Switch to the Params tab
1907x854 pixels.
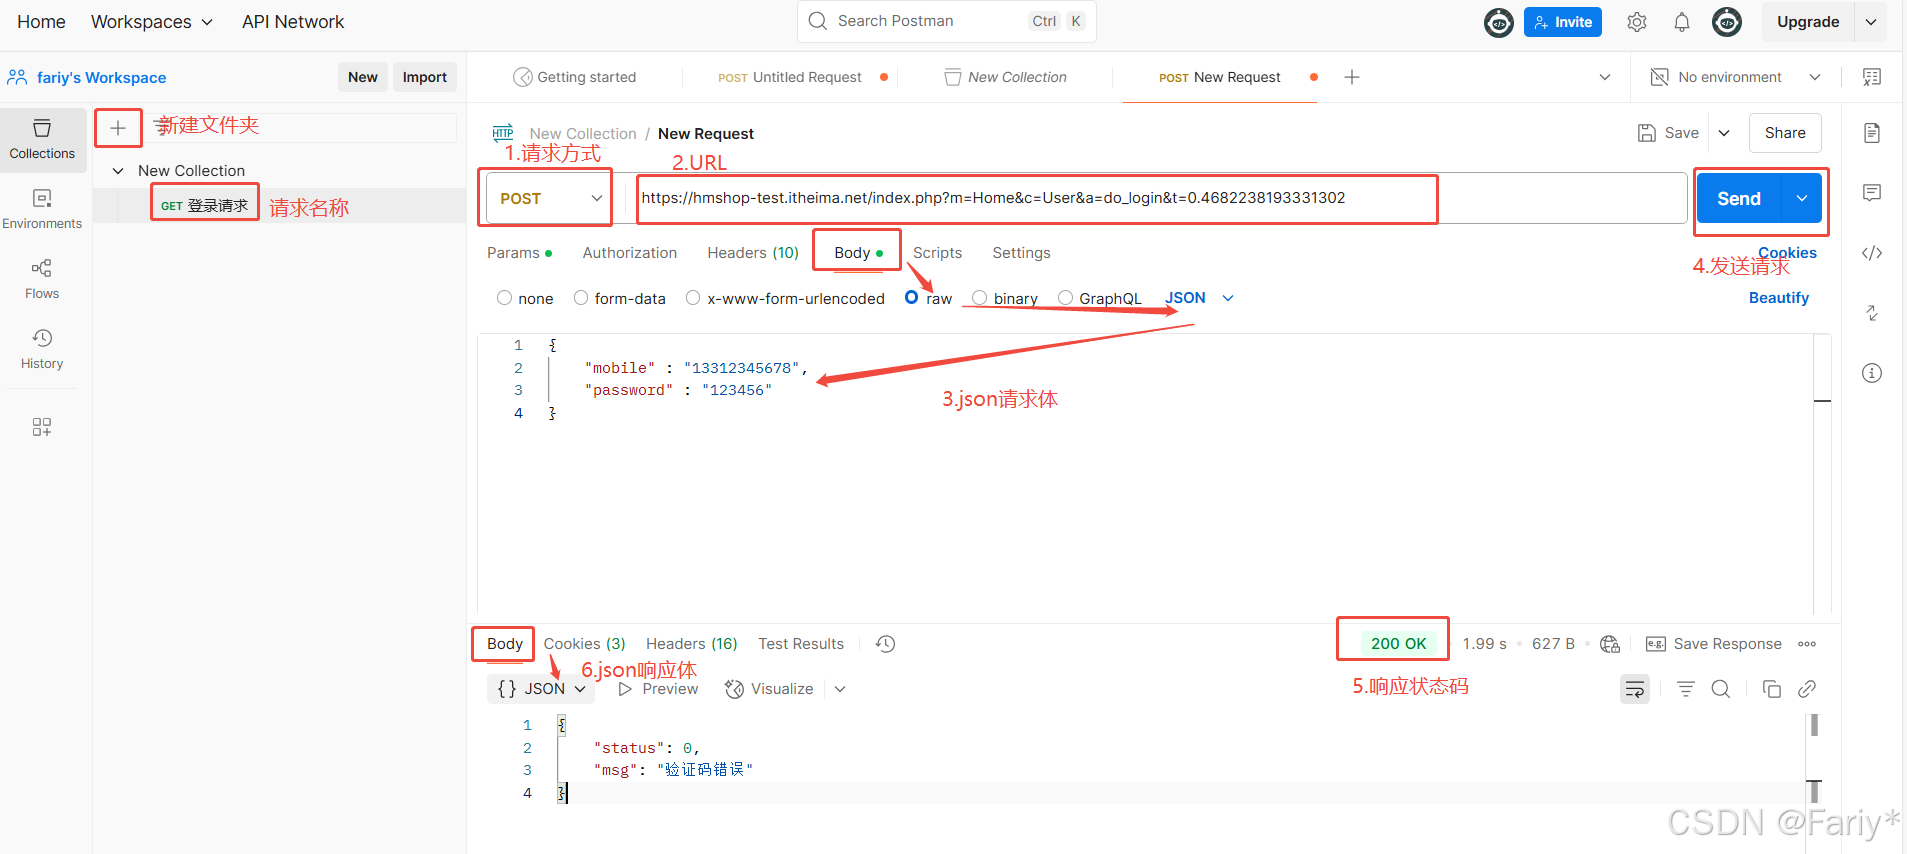pyautogui.click(x=519, y=253)
